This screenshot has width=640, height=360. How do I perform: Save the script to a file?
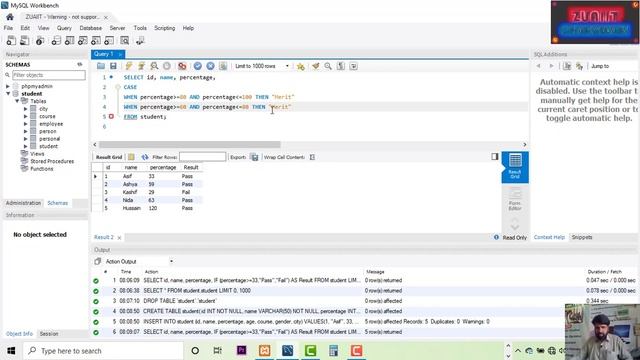113,66
